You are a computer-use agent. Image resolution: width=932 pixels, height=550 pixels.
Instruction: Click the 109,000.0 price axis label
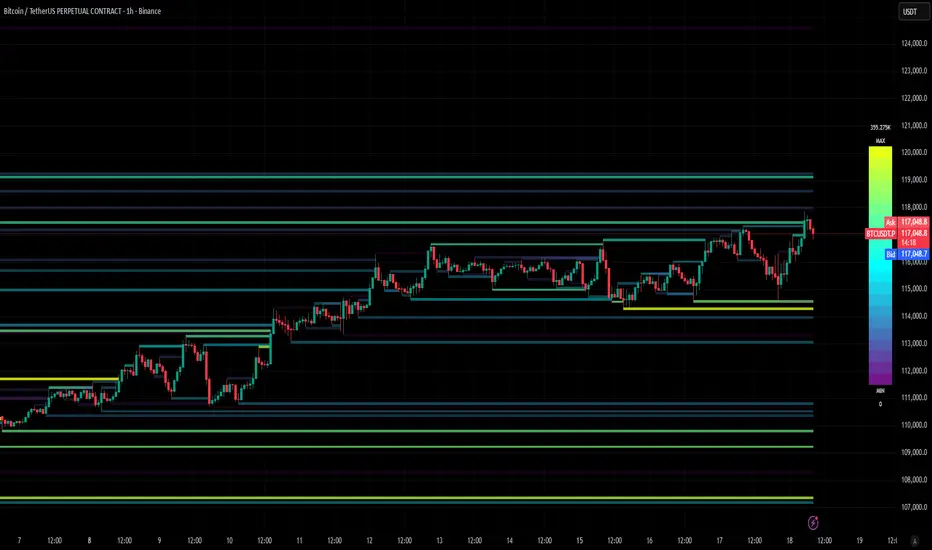914,452
